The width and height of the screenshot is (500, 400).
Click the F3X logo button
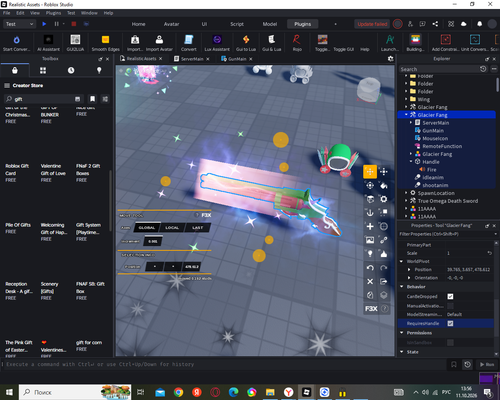click(x=371, y=309)
